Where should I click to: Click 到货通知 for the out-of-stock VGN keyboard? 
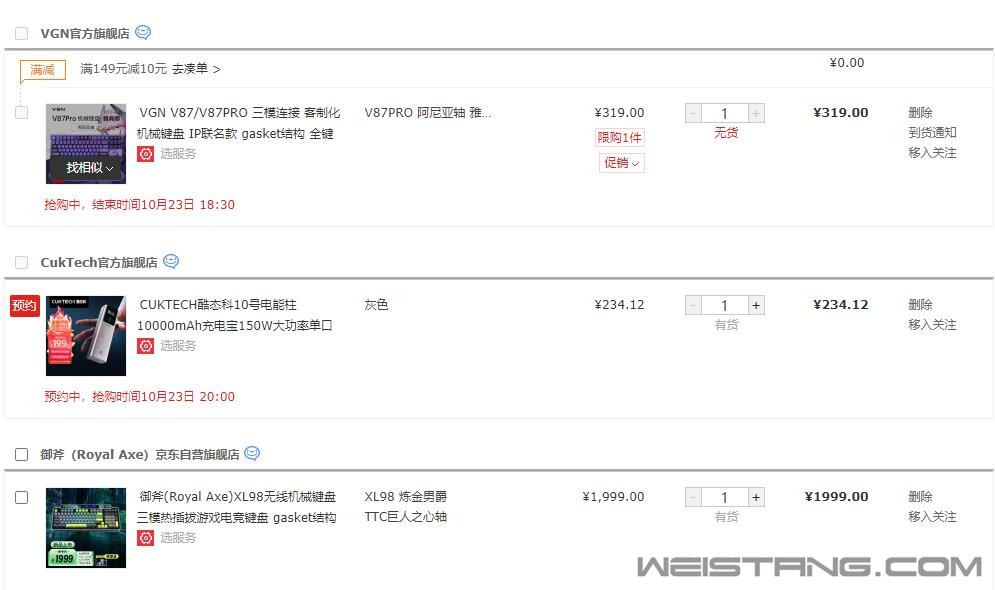[x=932, y=133]
